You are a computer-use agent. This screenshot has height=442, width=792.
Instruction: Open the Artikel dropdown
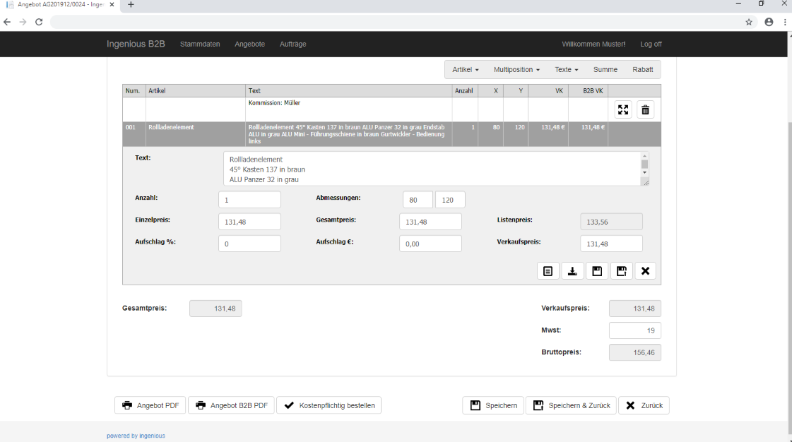point(465,70)
